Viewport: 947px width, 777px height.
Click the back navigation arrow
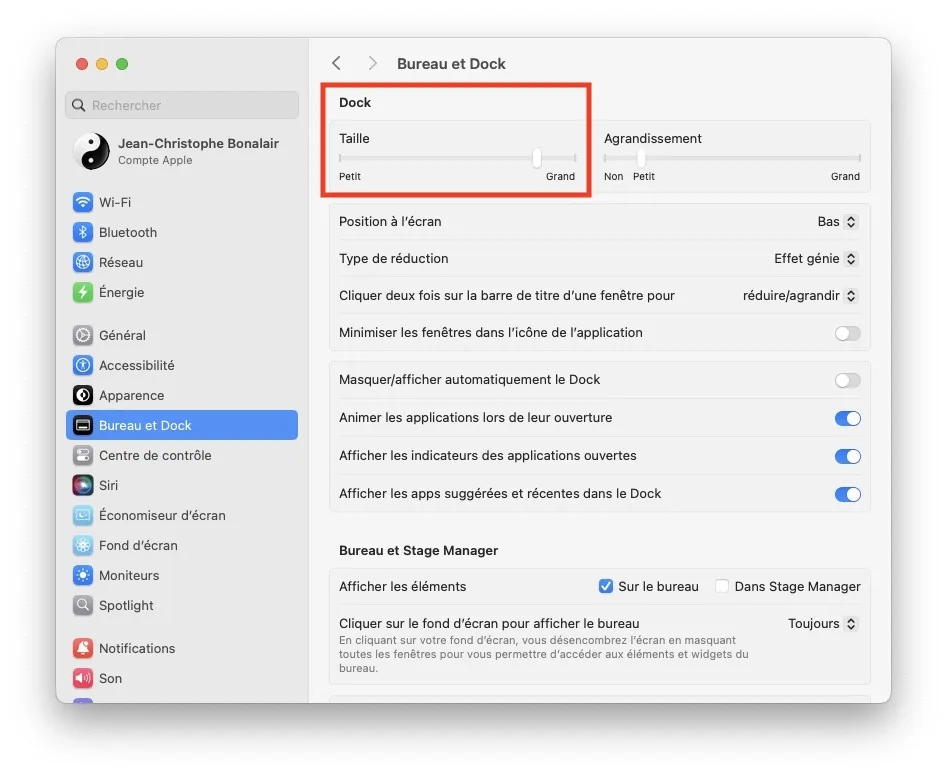(337, 62)
